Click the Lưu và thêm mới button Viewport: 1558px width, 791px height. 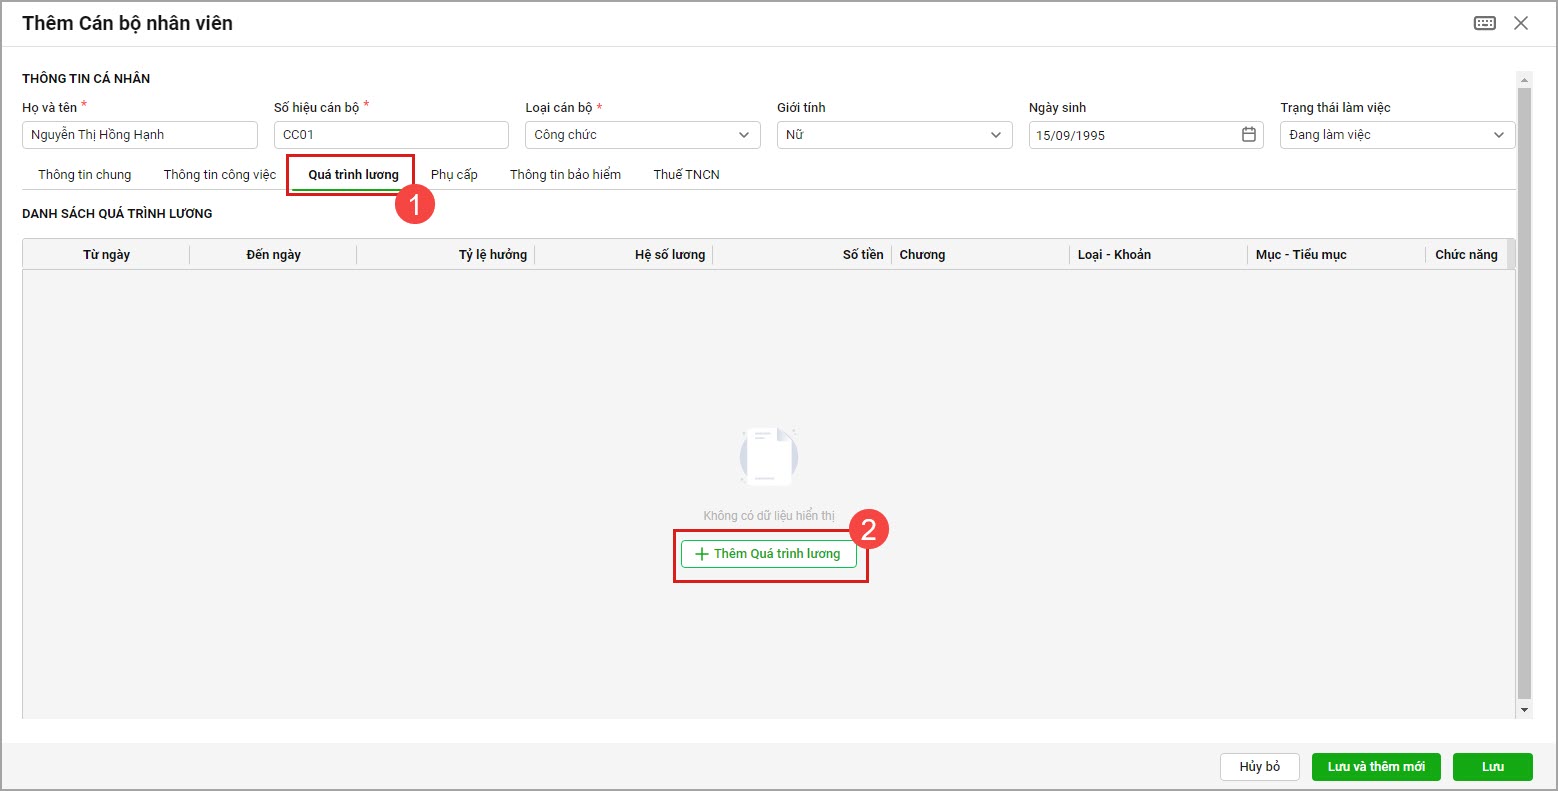pyautogui.click(x=1376, y=767)
